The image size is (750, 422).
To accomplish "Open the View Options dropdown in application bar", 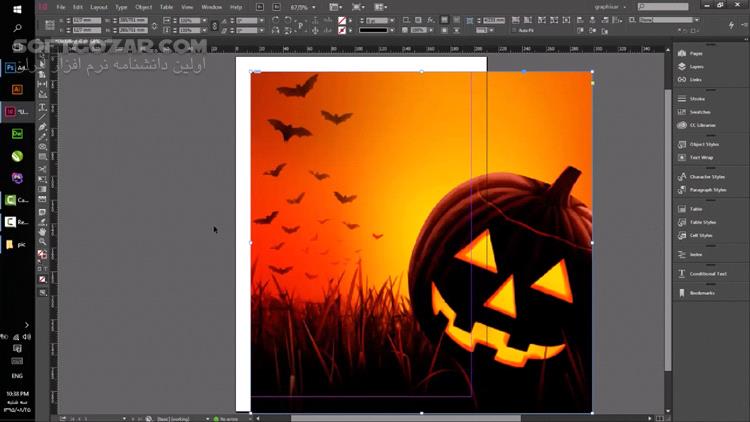I will coord(336,7).
